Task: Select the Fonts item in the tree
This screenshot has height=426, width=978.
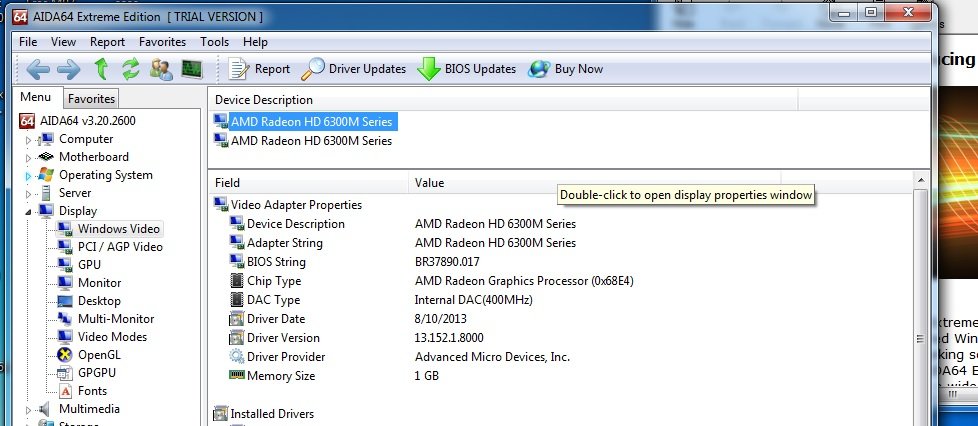Action: click(x=92, y=391)
